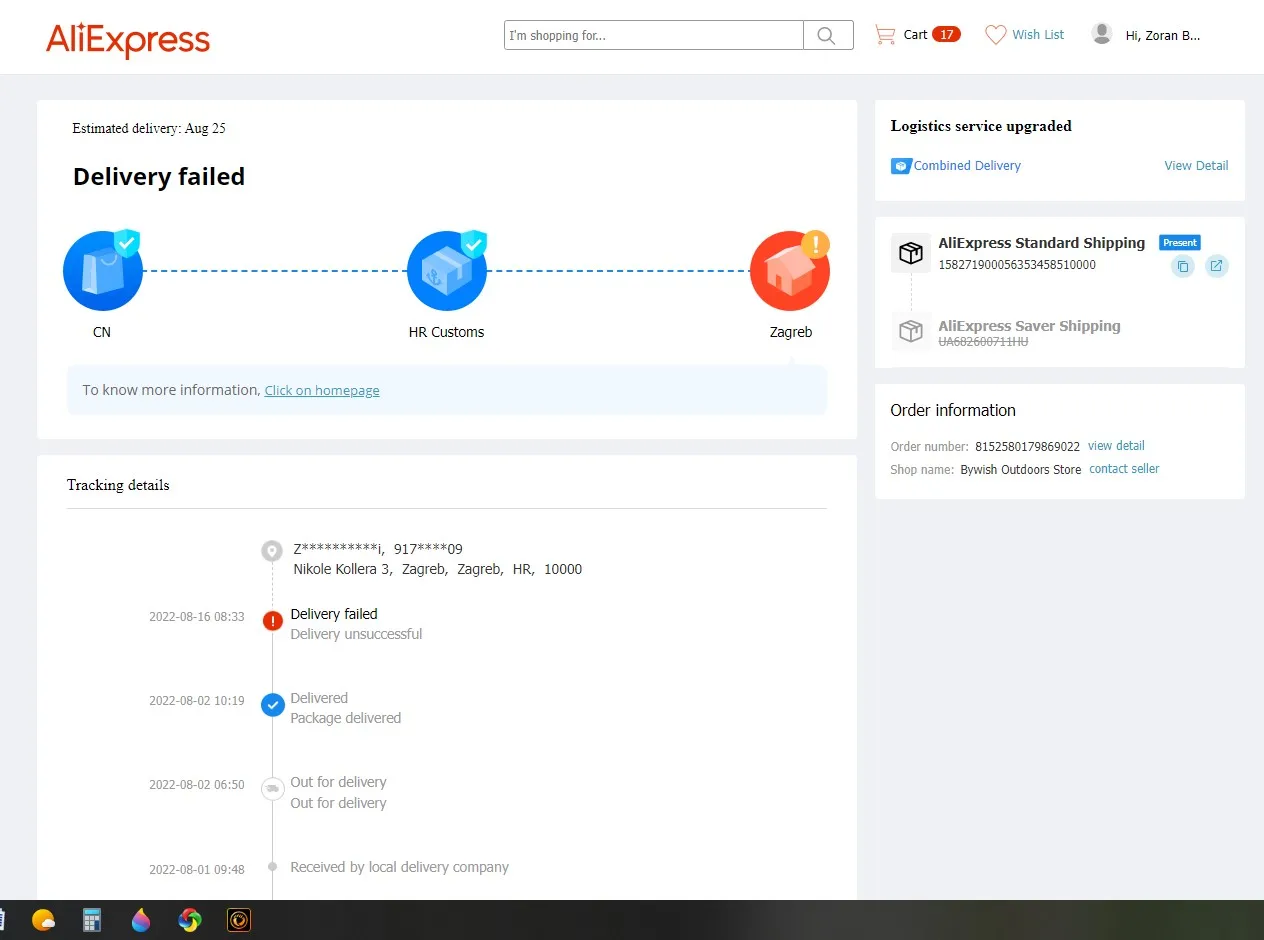Click the Combined Delivery blue box icon

tap(901, 166)
